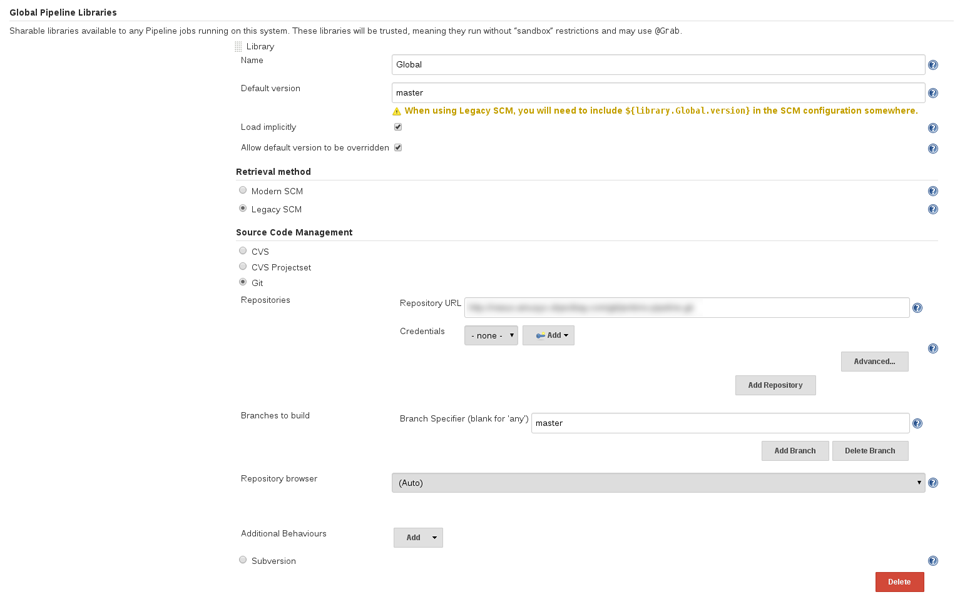Open help for Load implicitly
Image resolution: width=960 pixels, height=597 pixels.
point(932,128)
